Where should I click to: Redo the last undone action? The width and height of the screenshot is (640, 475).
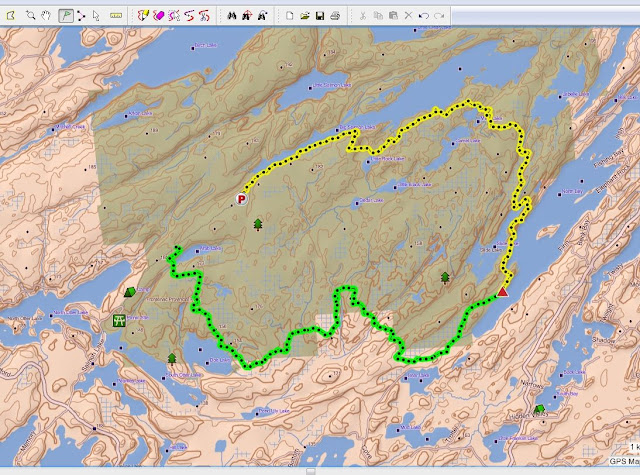[x=439, y=16]
